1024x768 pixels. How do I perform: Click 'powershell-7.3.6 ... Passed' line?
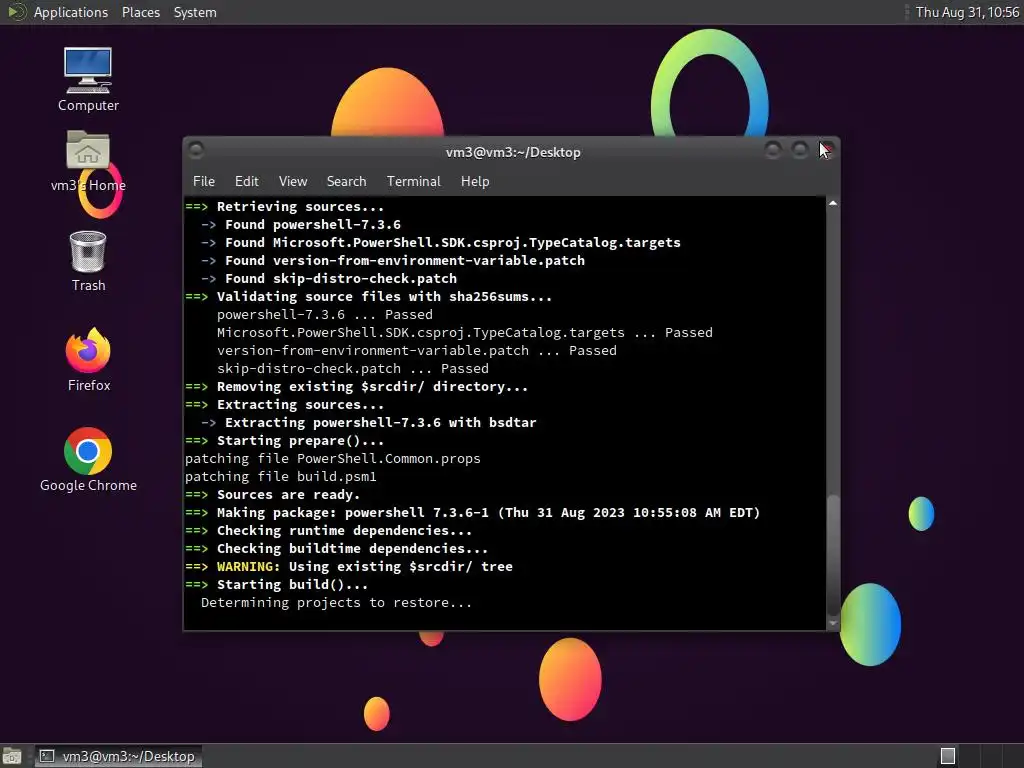(325, 315)
